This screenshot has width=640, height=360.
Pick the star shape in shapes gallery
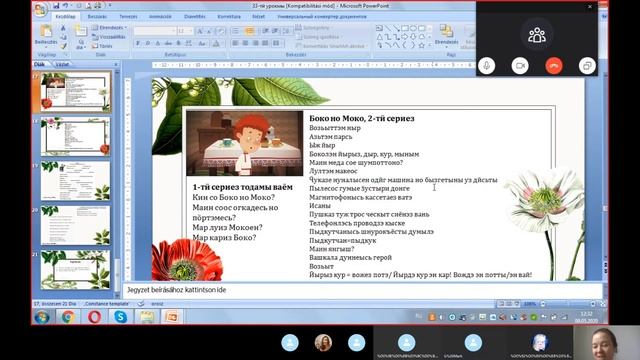[422, 45]
